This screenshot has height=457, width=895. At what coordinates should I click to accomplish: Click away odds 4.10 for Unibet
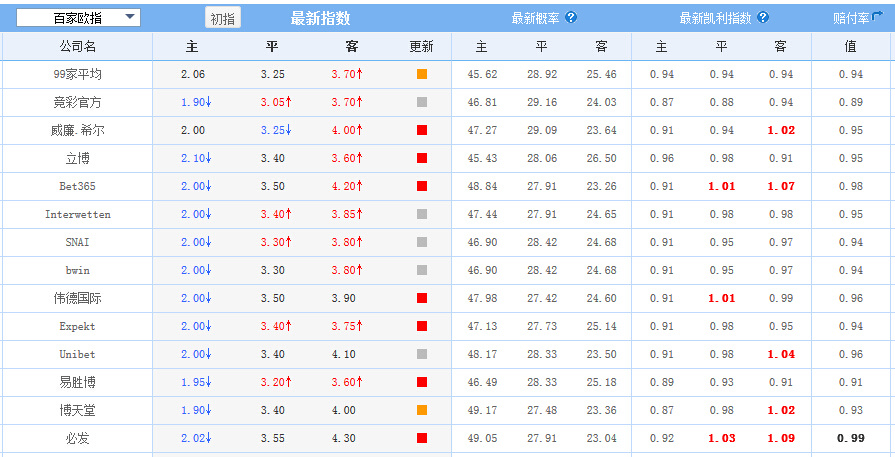coord(344,354)
